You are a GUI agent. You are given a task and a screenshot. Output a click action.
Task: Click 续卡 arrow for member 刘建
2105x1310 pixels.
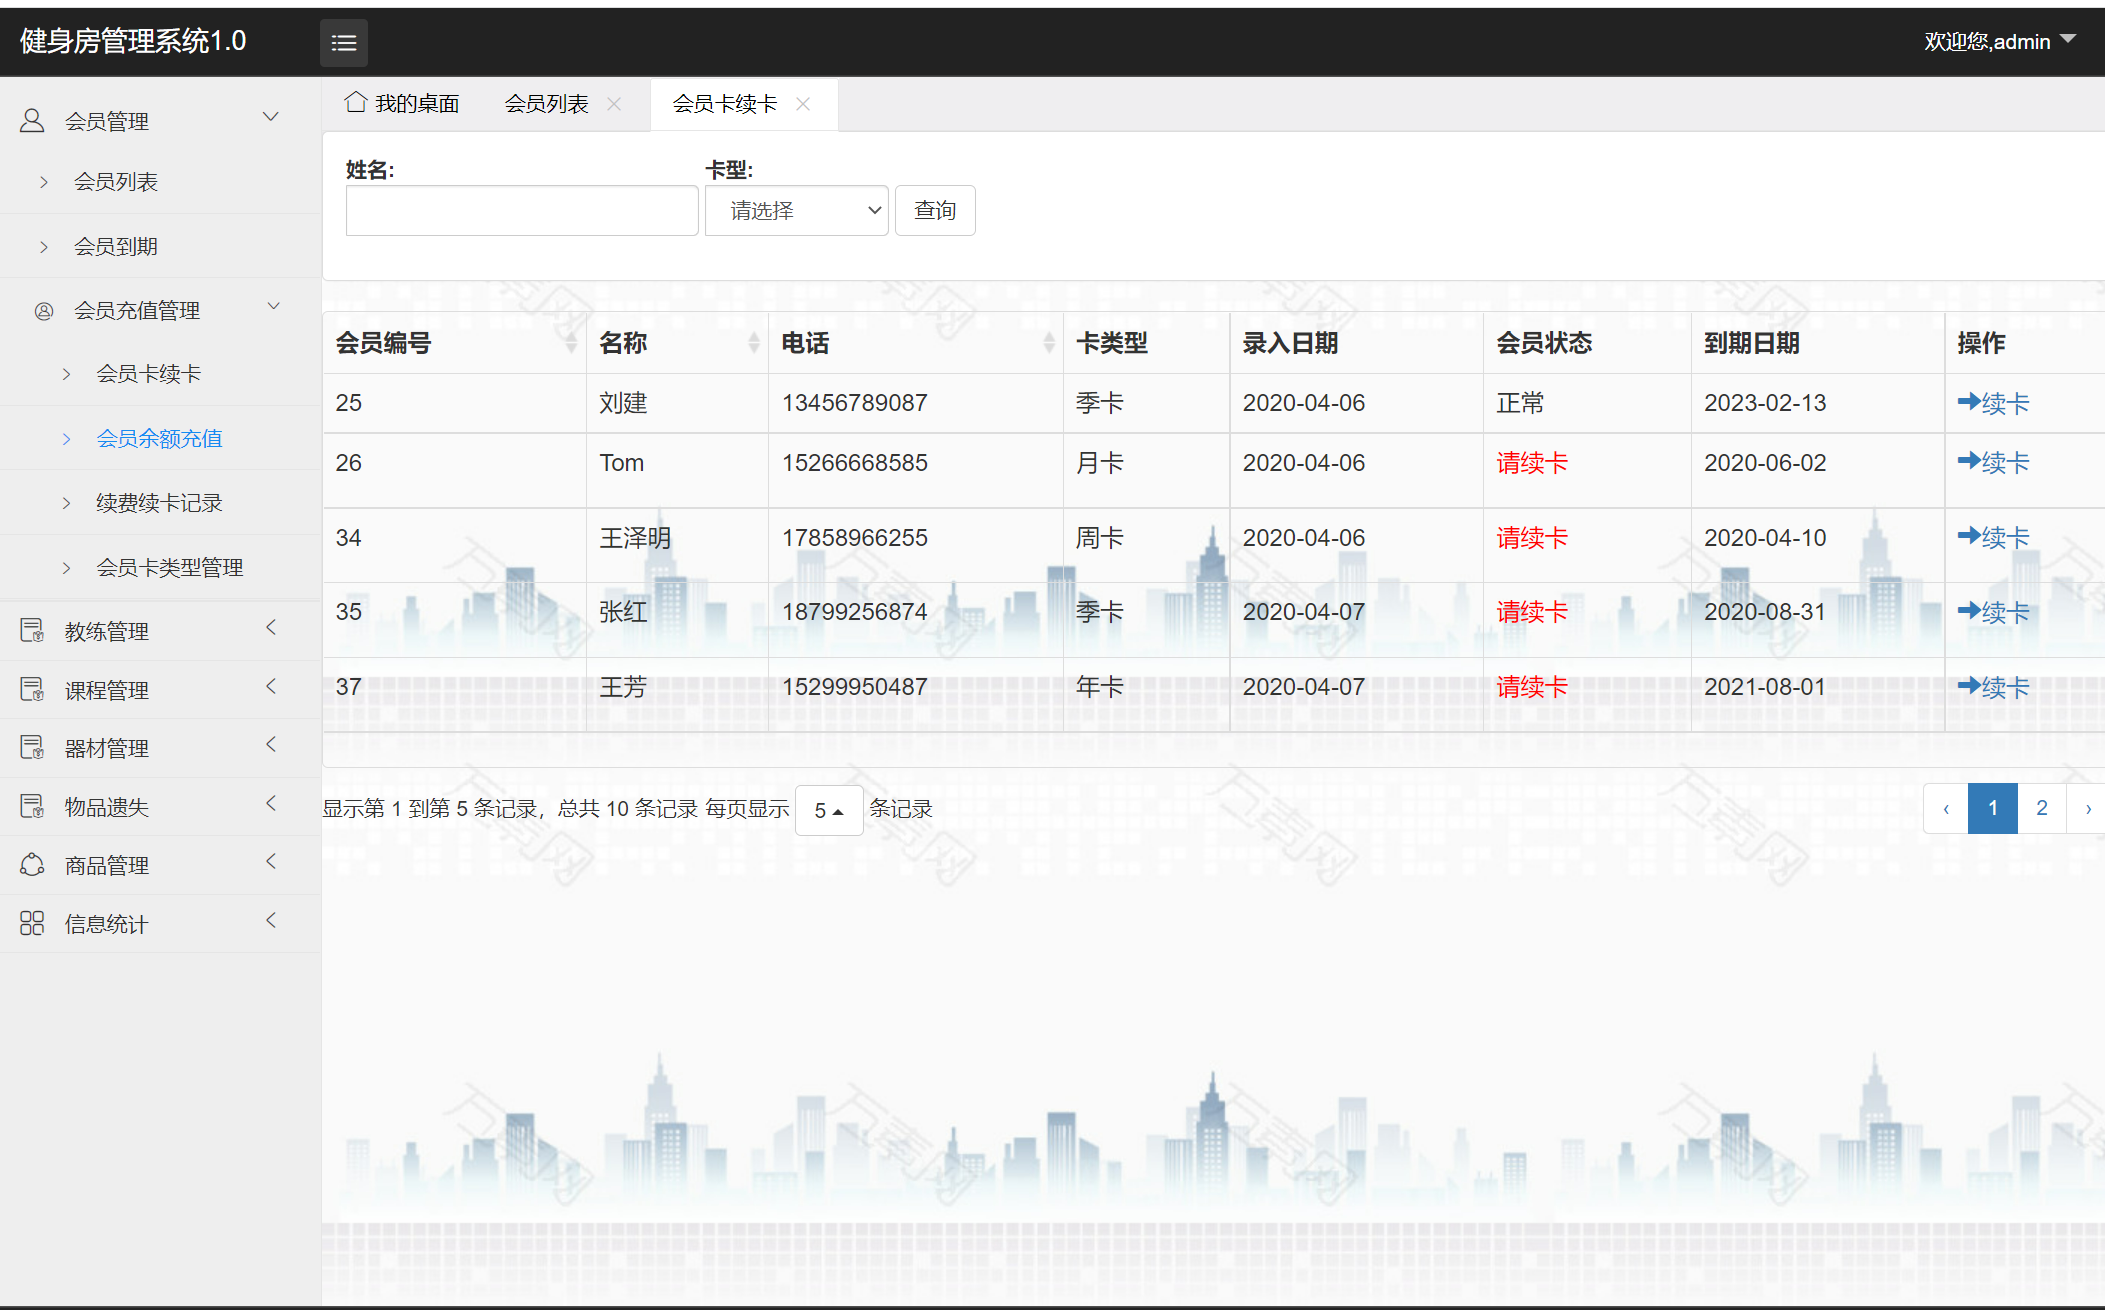point(1993,403)
